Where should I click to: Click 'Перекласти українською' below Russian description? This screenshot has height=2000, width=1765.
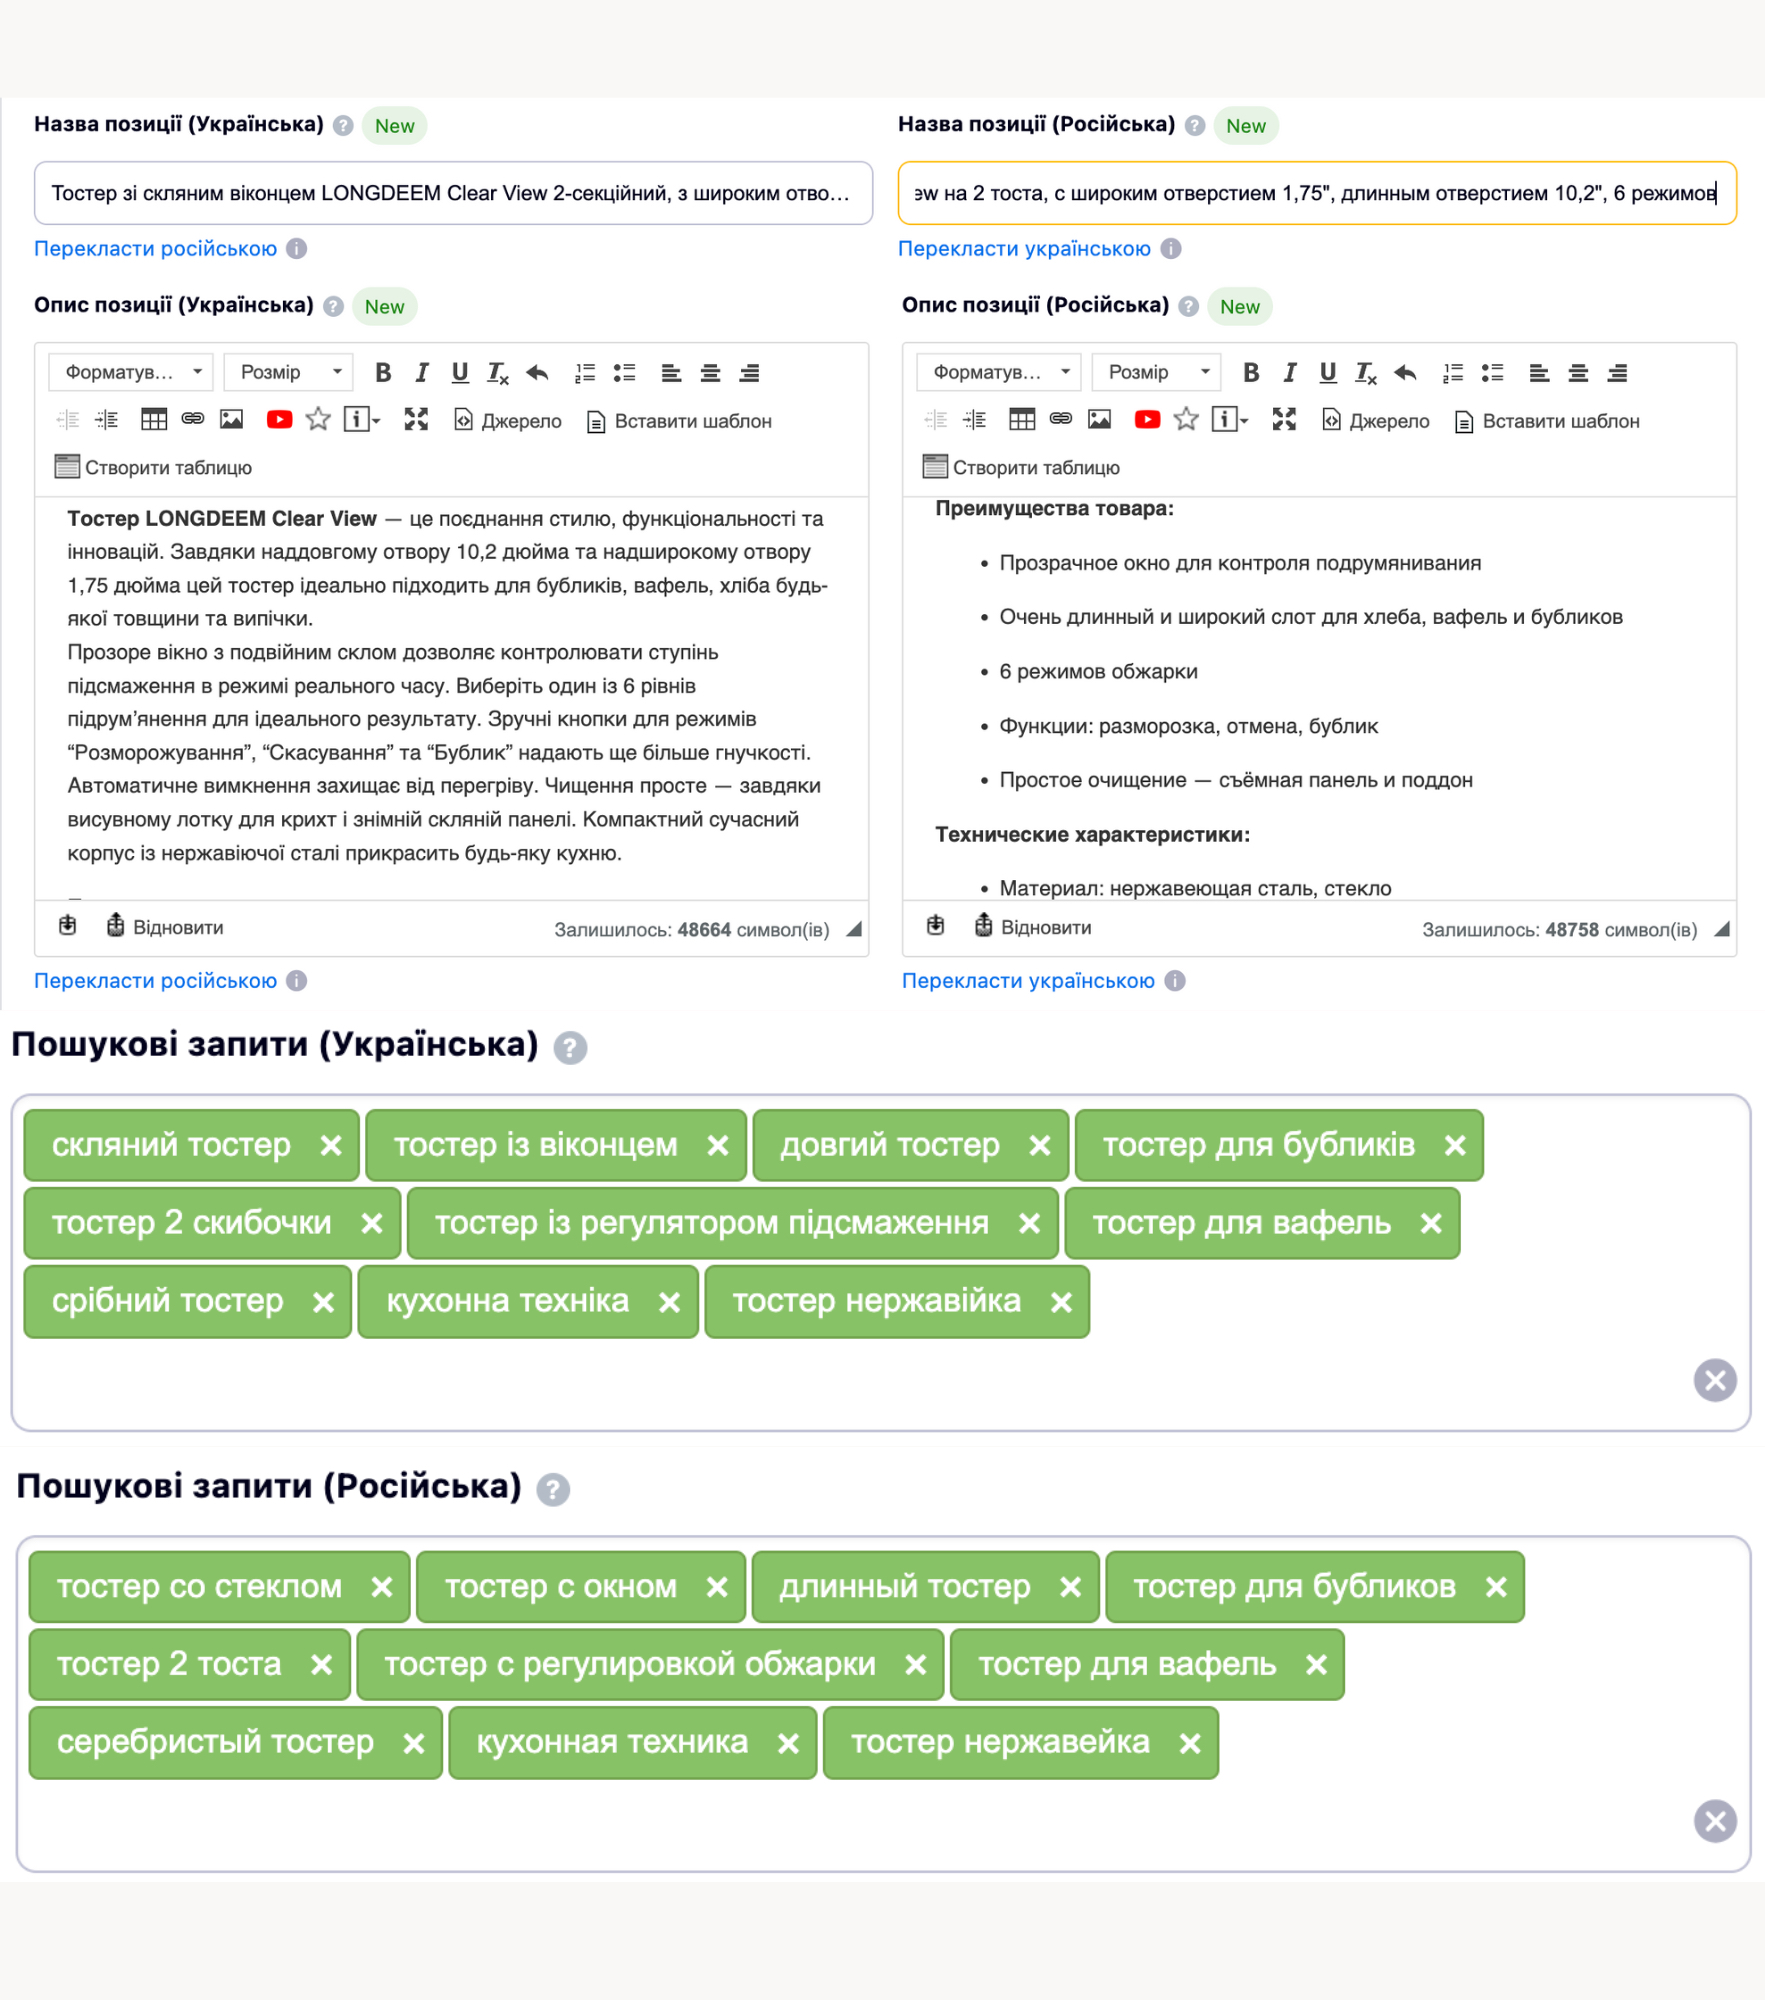[x=1027, y=981]
